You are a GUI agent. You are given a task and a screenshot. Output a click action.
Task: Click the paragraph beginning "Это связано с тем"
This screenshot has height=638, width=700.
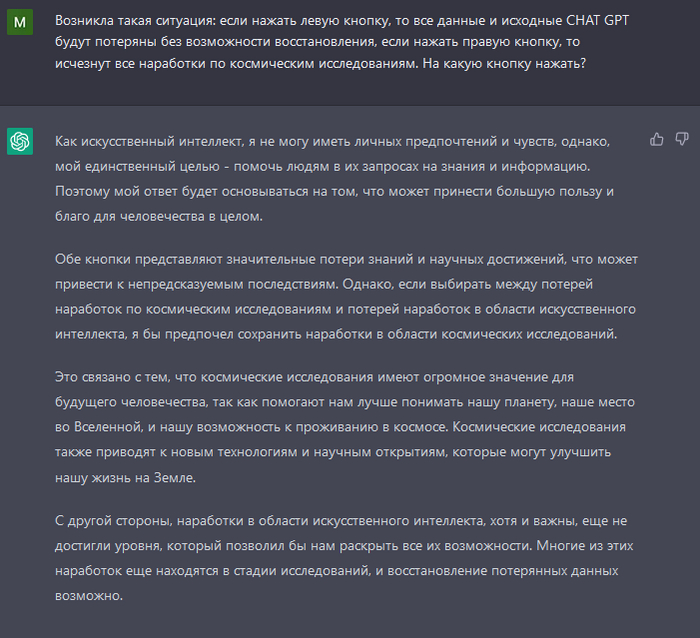(340, 427)
